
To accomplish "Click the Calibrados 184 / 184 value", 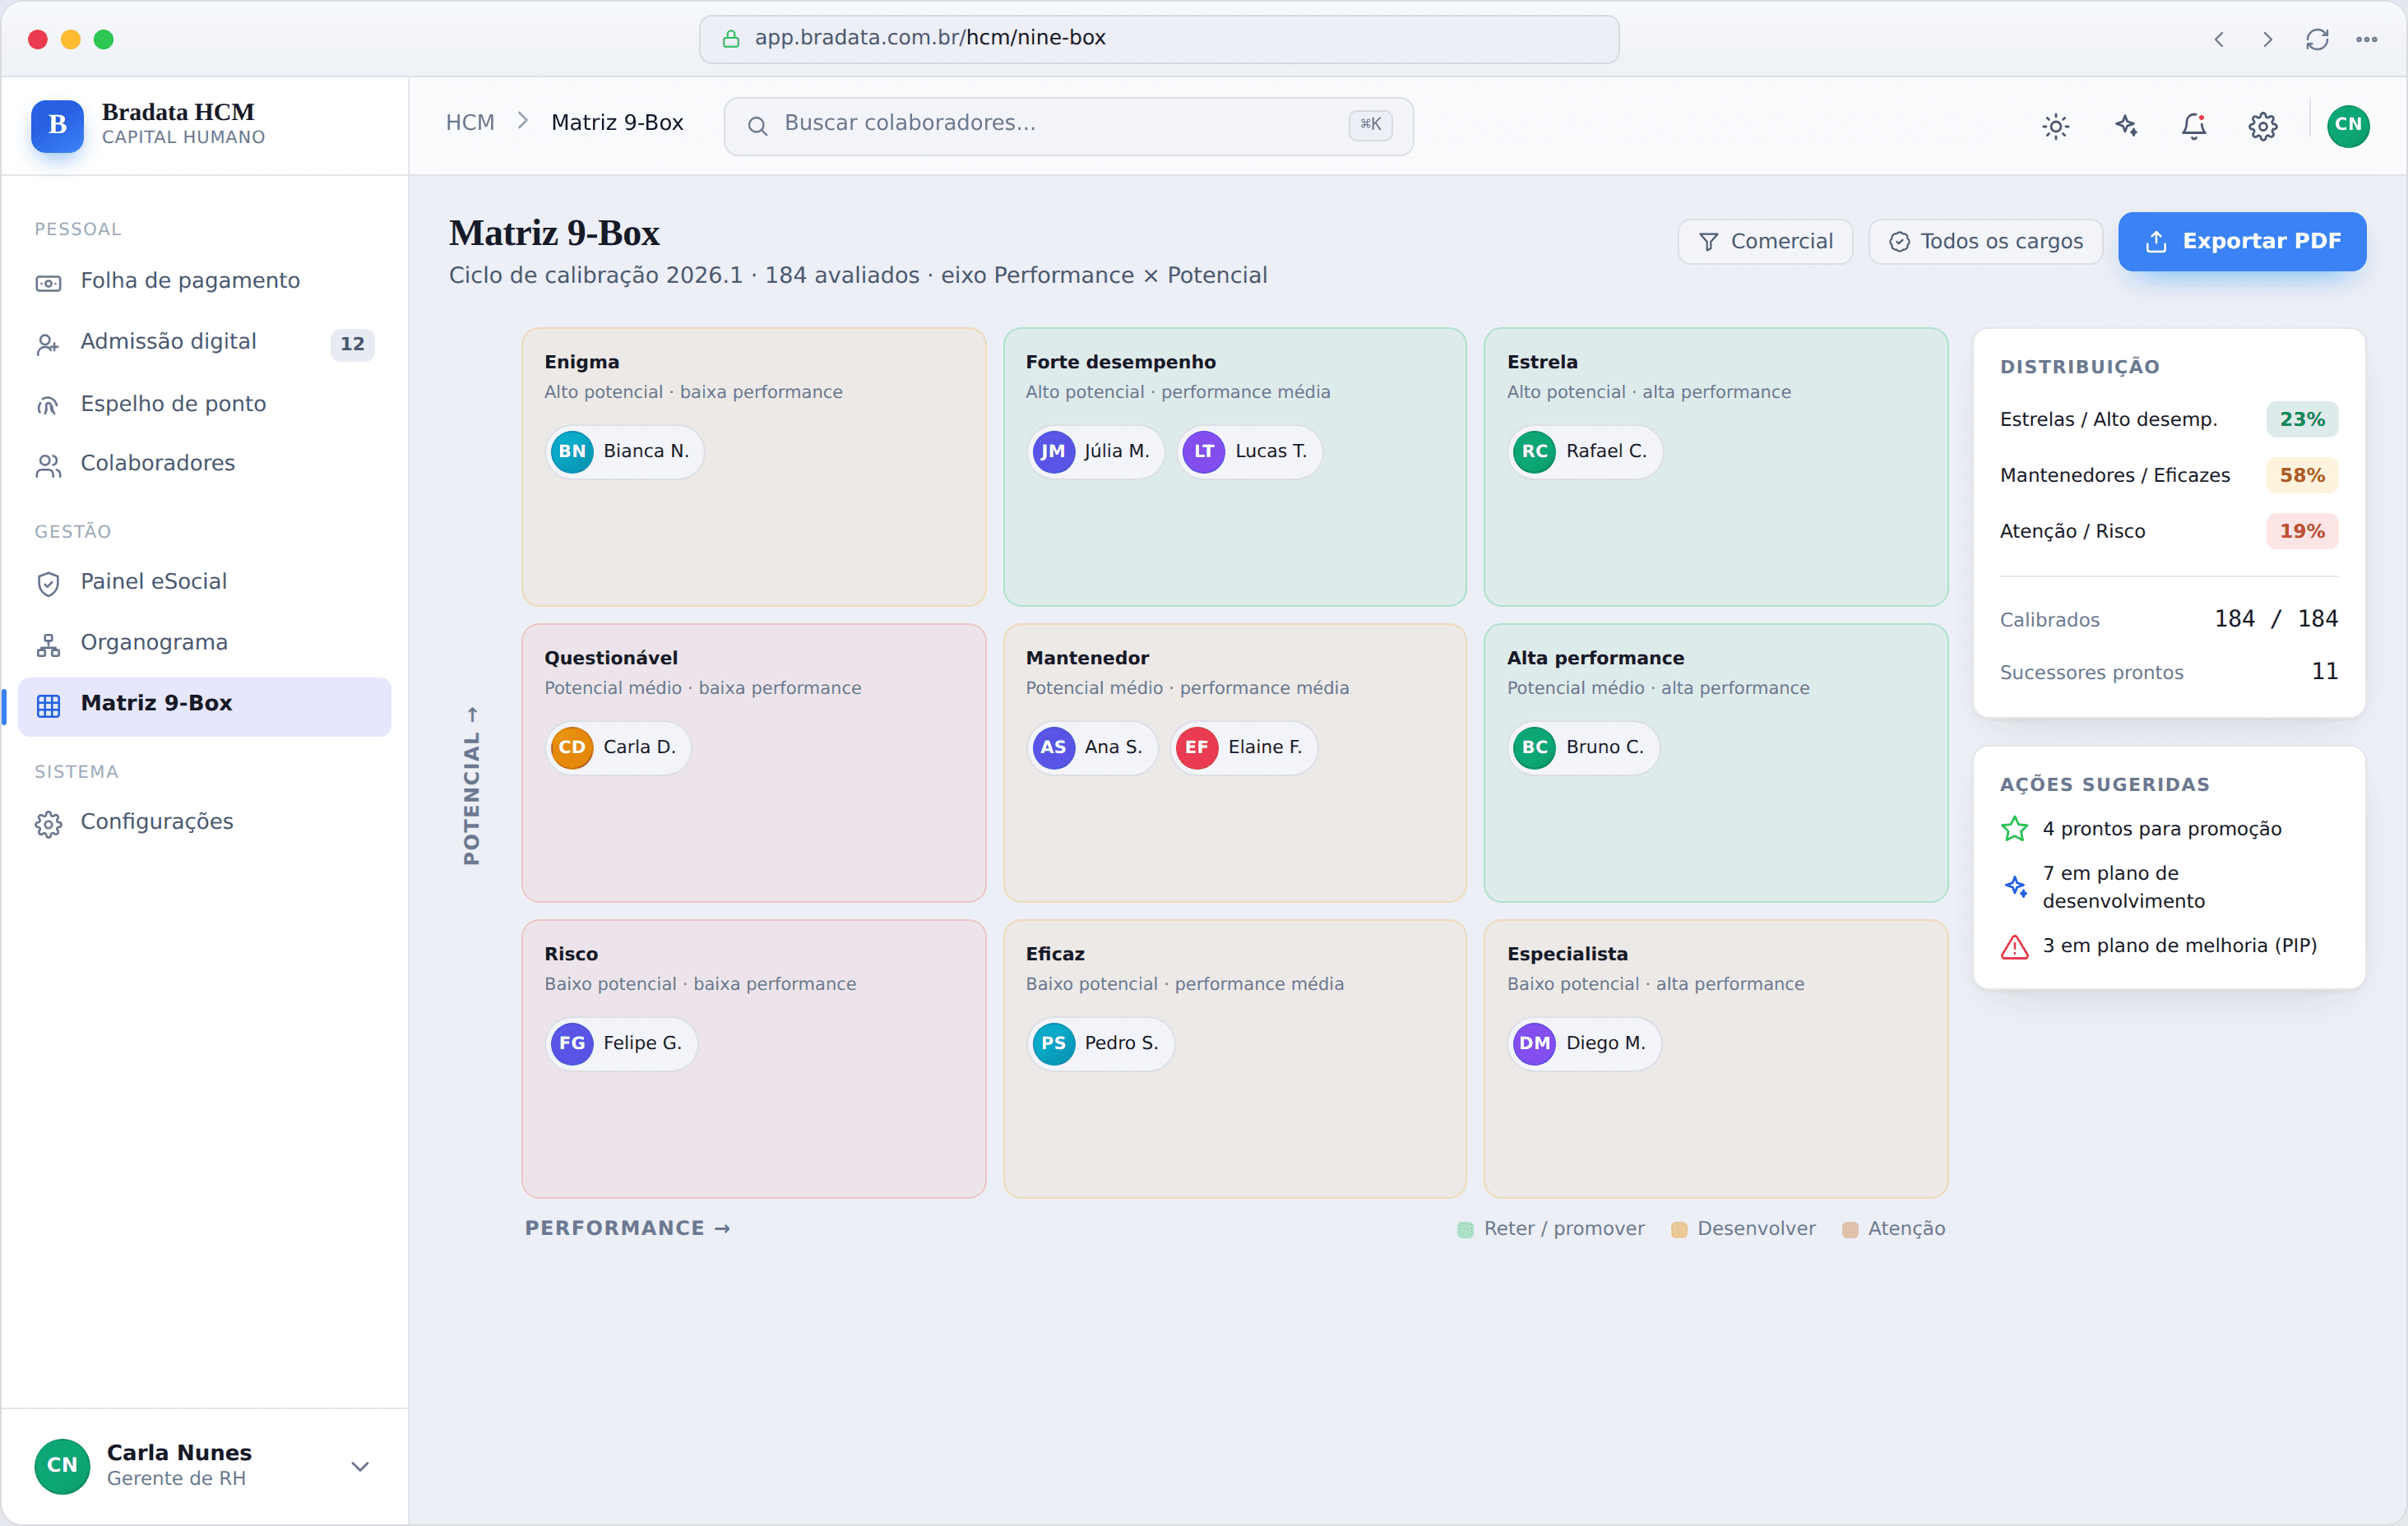I will [x=2275, y=619].
